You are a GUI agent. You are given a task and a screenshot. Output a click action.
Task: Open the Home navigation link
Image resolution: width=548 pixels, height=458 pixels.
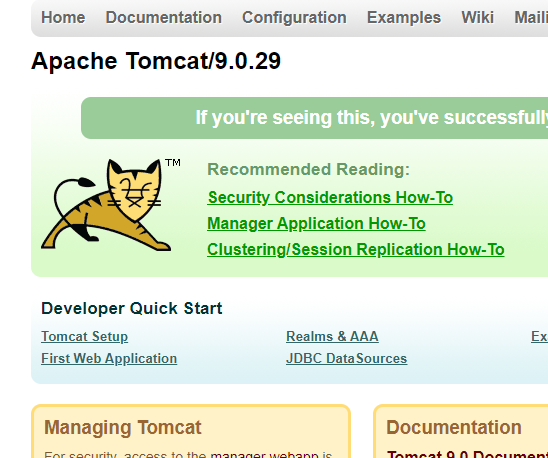coord(63,17)
